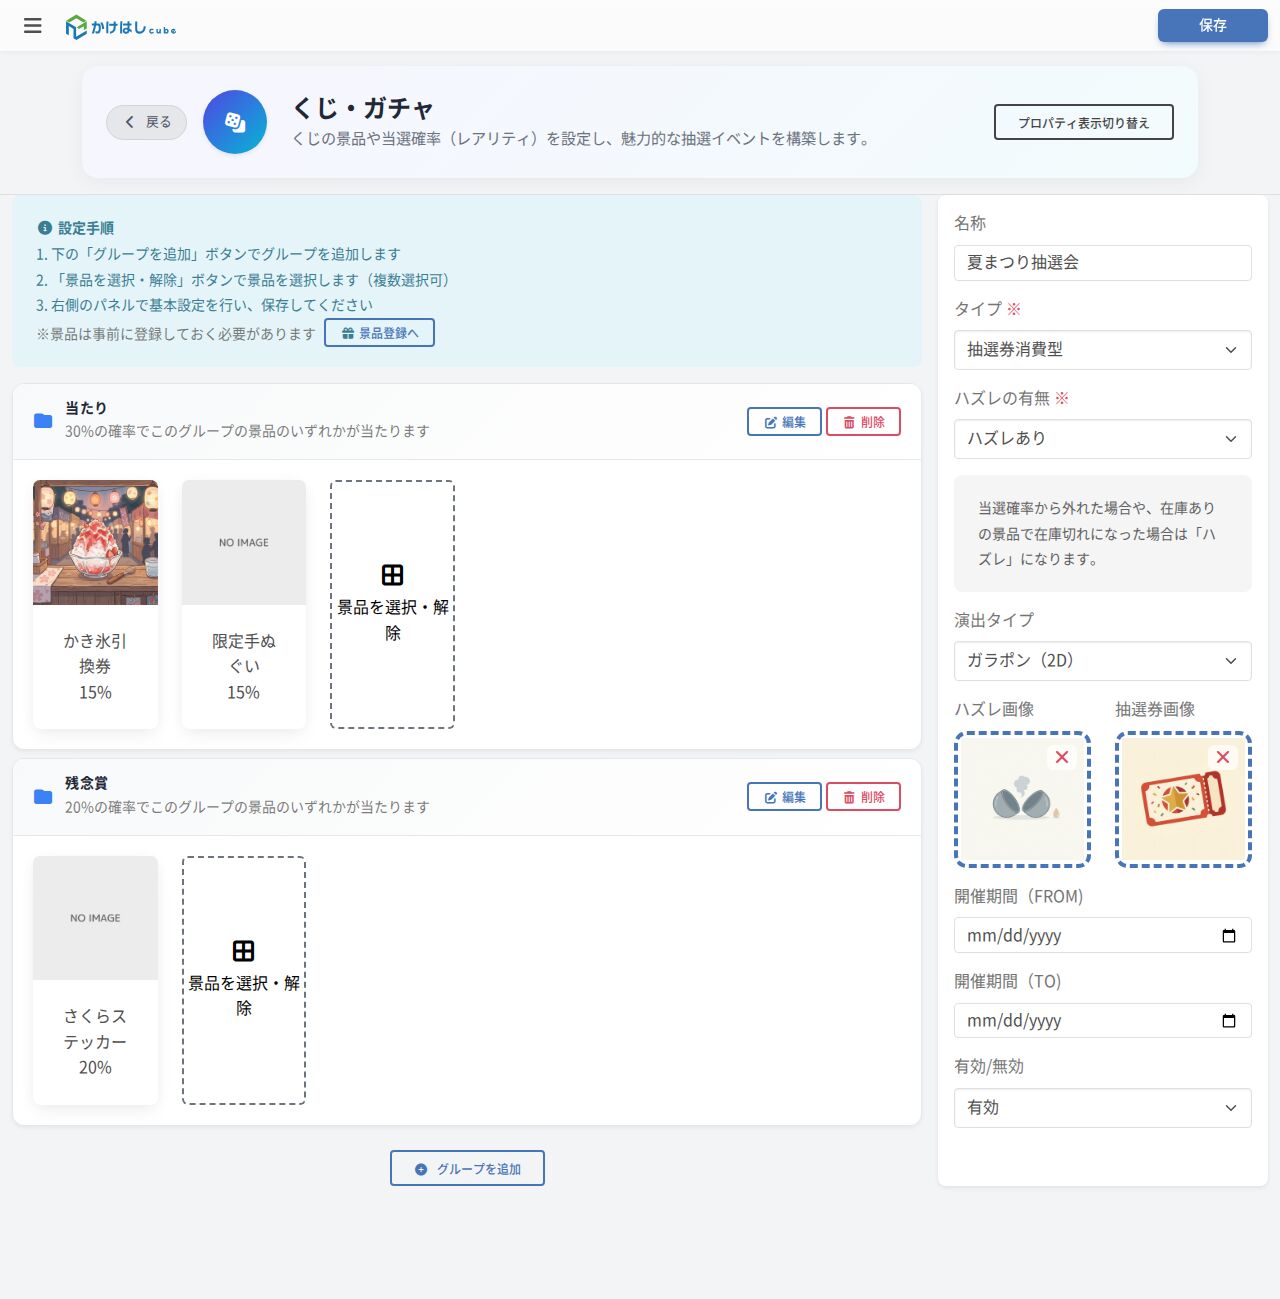1280x1299 pixels.
Task: Remove the ハズレ画像 with the red X
Action: click(x=1062, y=757)
